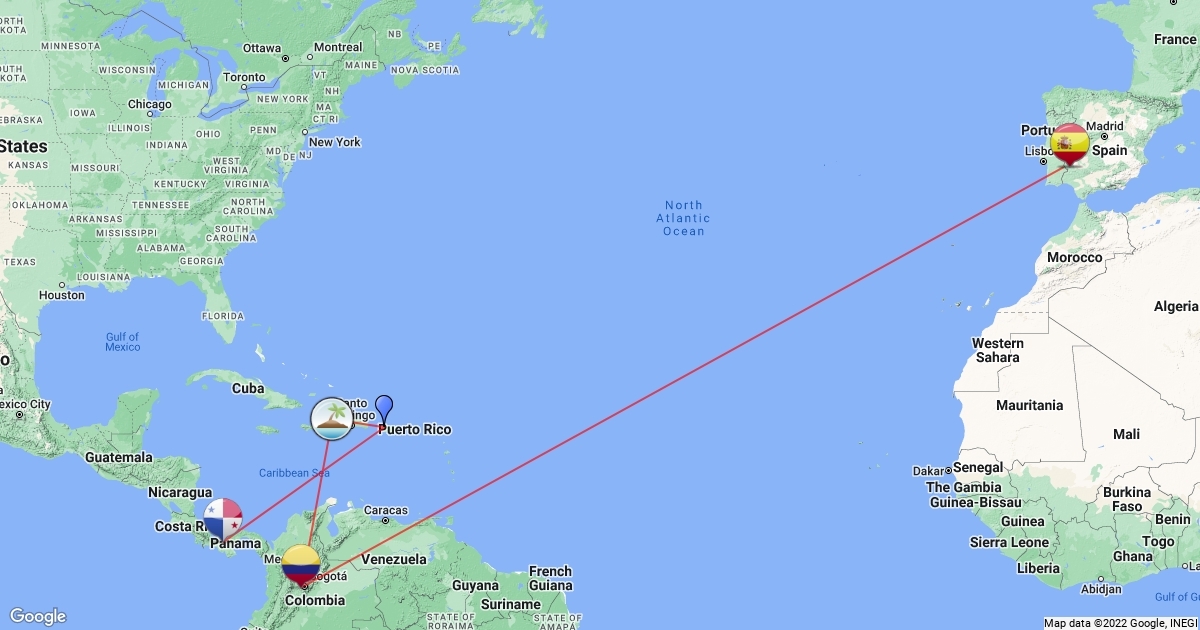
Task: Click the Caracas city dot
Action: pyautogui.click(x=386, y=522)
